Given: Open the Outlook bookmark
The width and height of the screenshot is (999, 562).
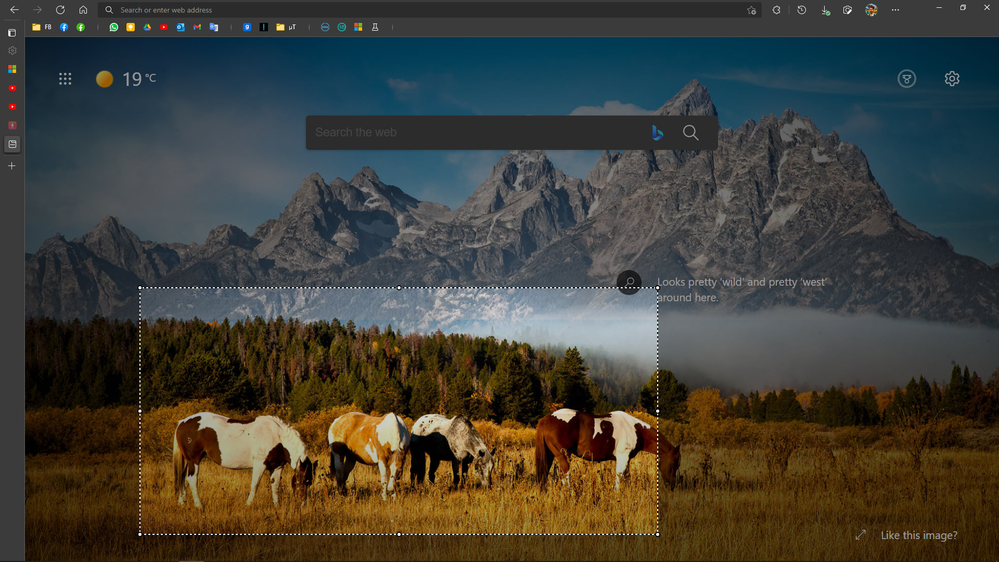Looking at the screenshot, I should coord(180,27).
